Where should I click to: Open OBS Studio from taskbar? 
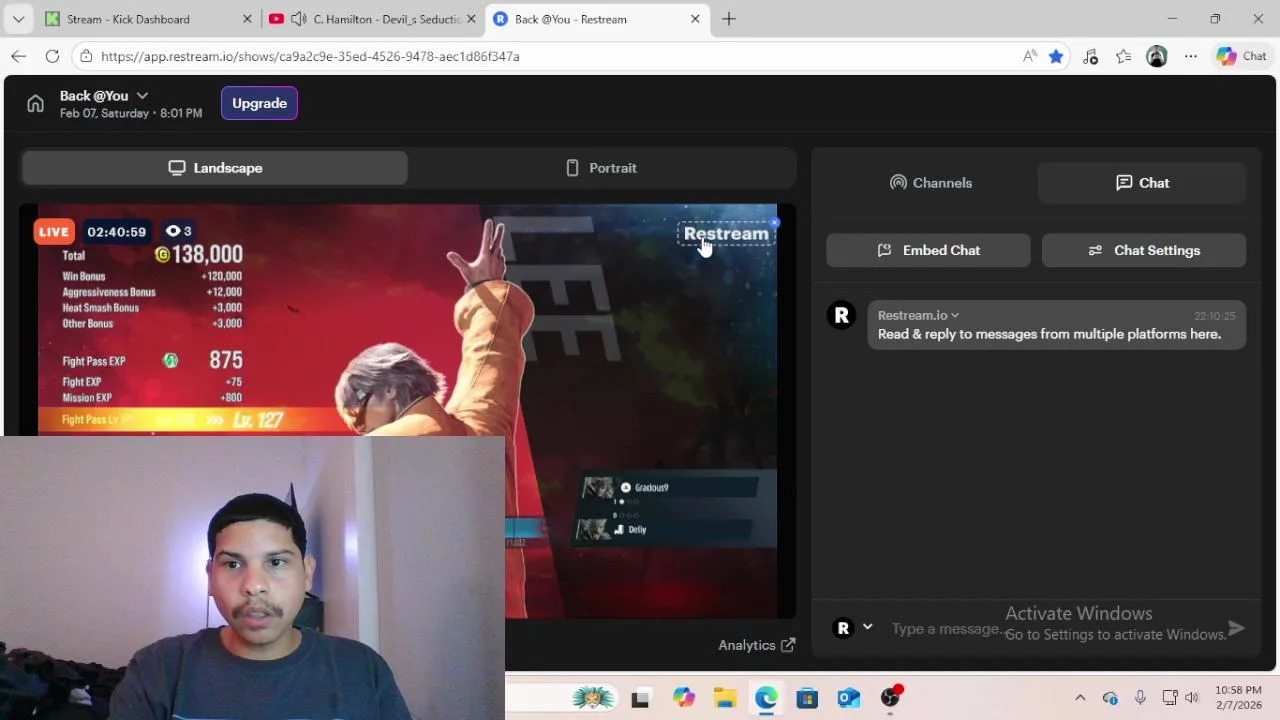[x=890, y=698]
